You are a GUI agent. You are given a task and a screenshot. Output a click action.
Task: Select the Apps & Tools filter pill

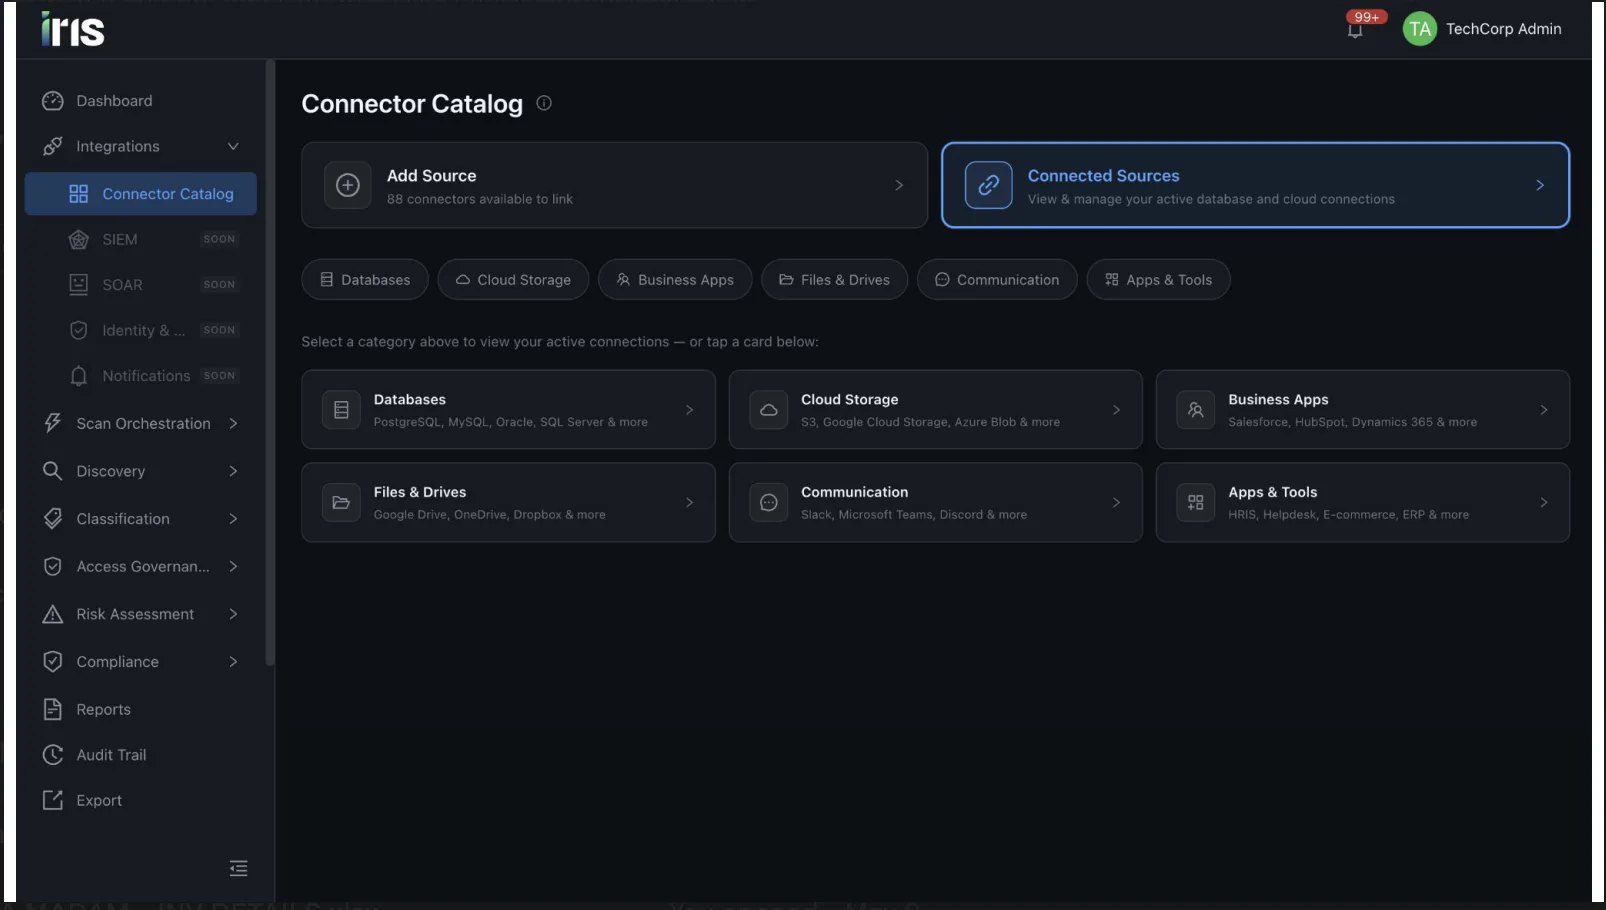[1158, 280]
